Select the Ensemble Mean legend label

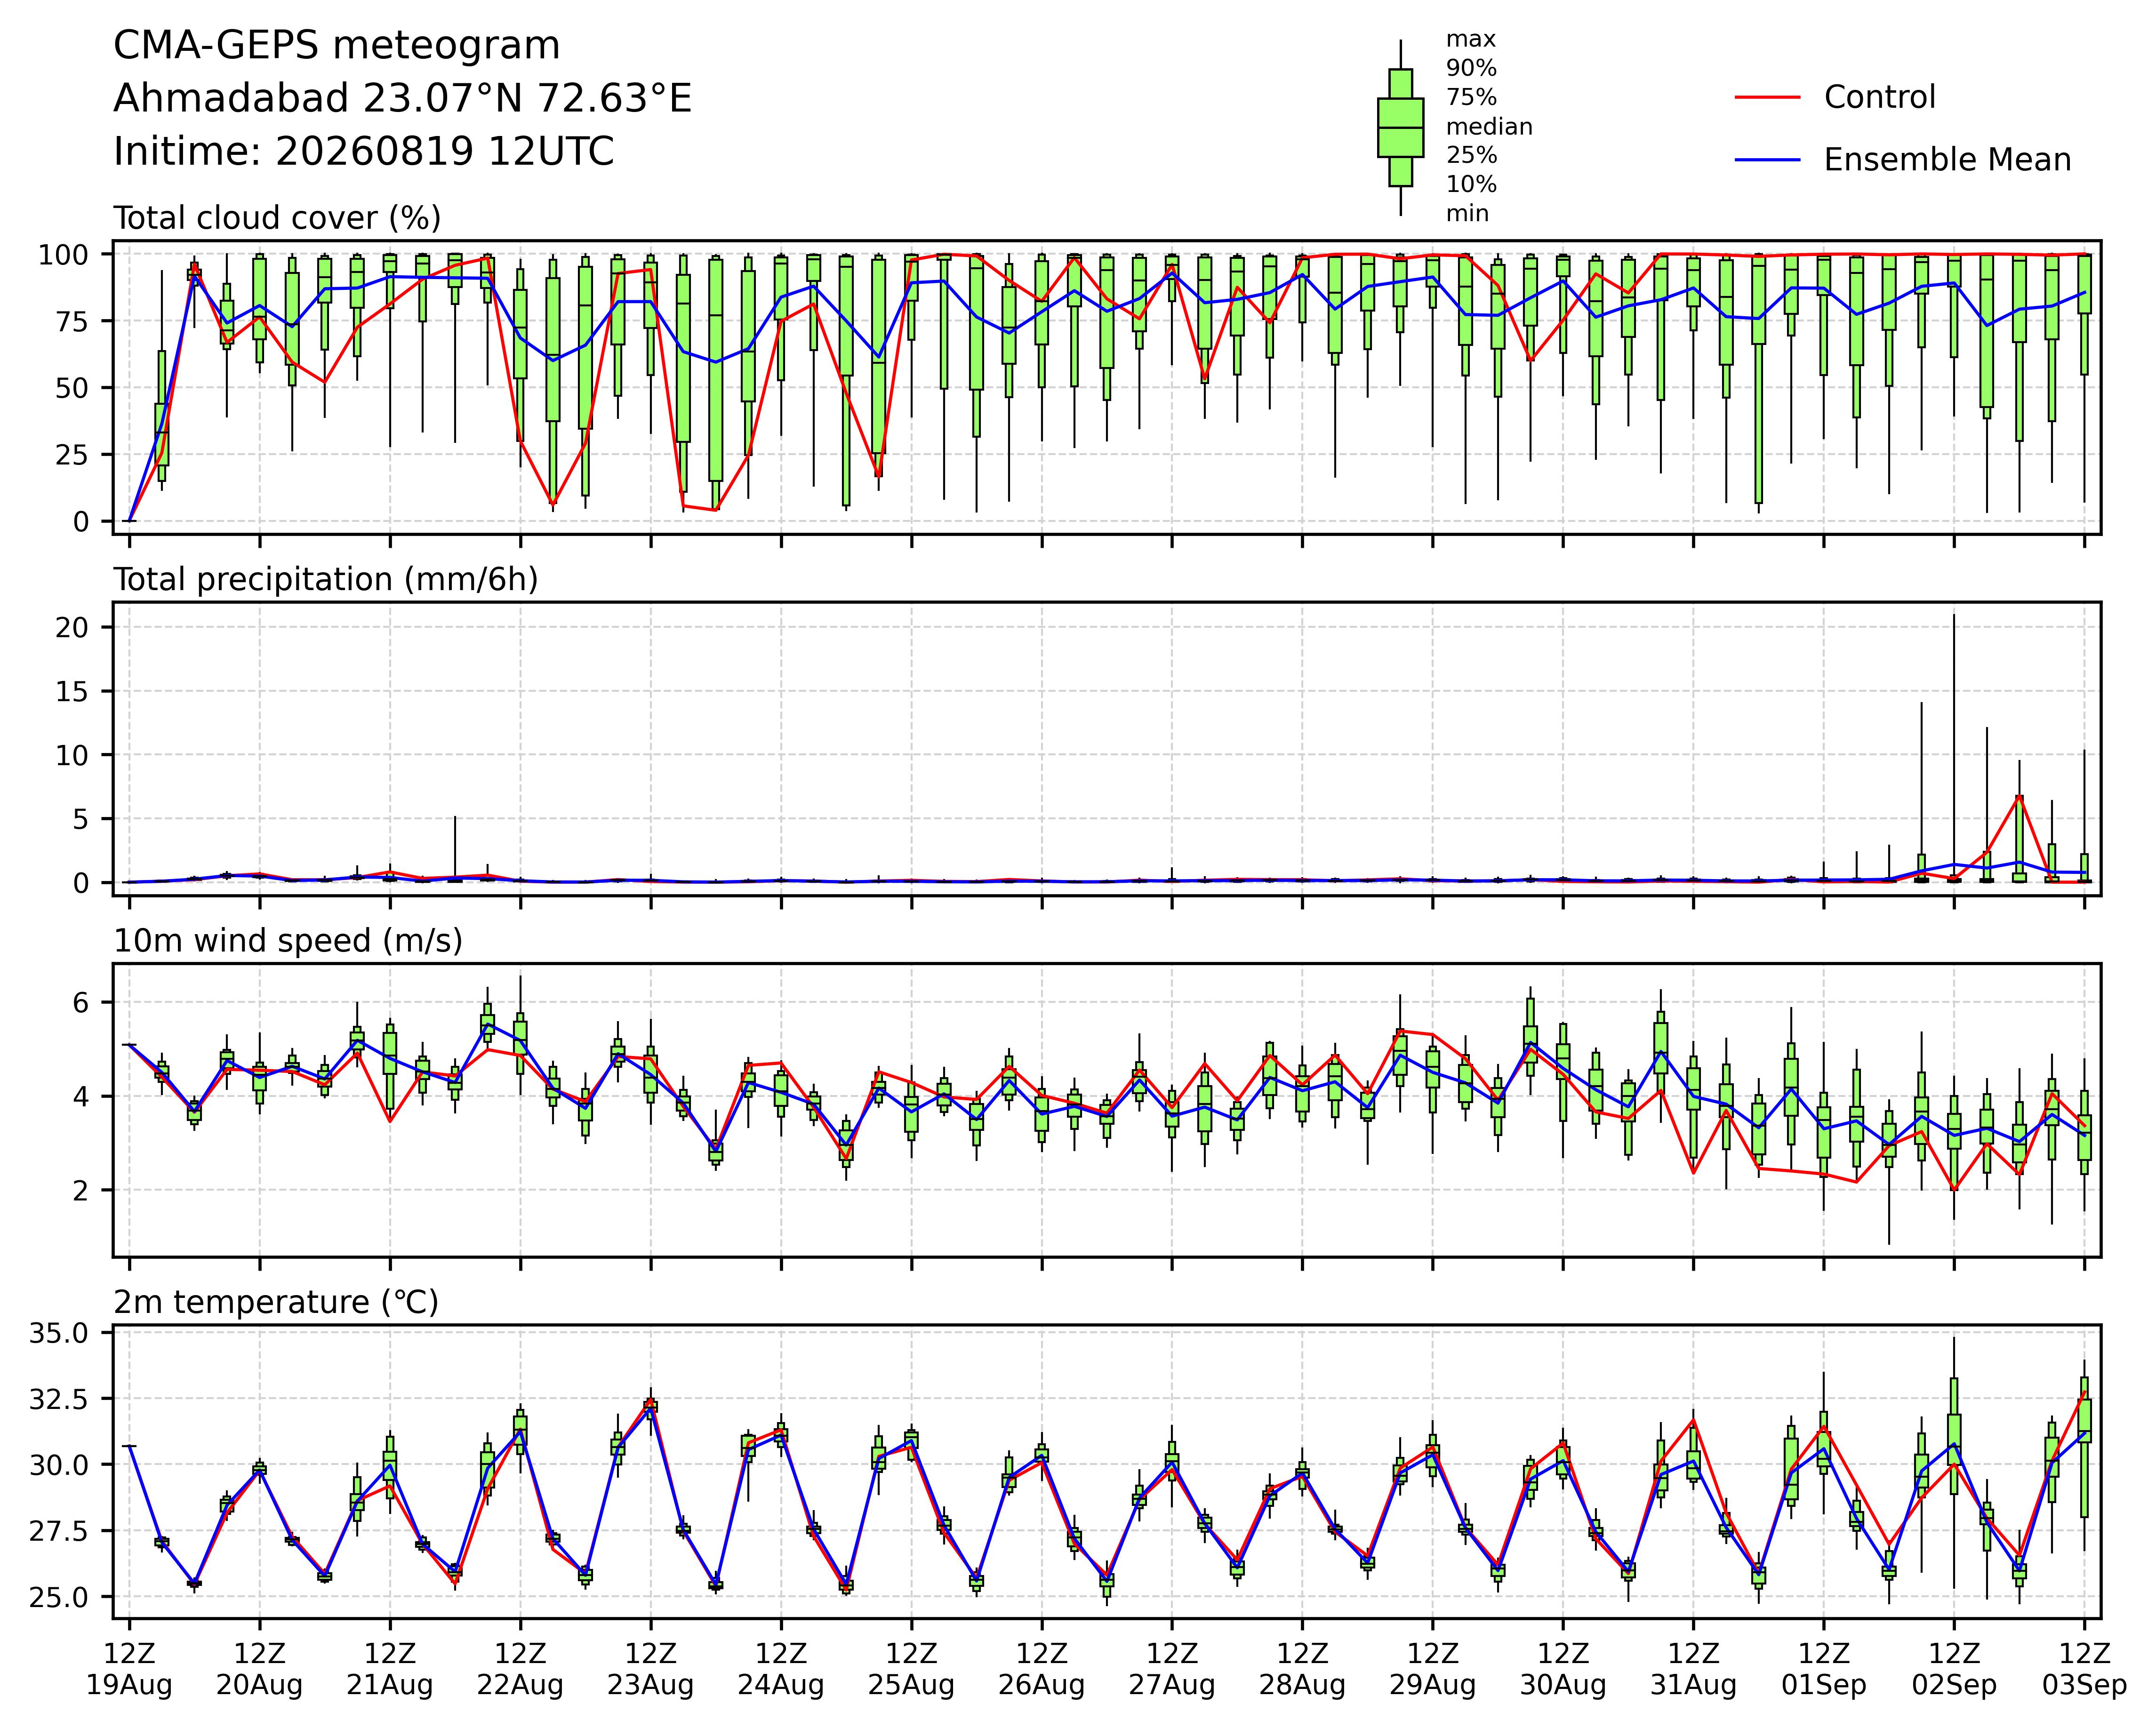[x=1947, y=160]
